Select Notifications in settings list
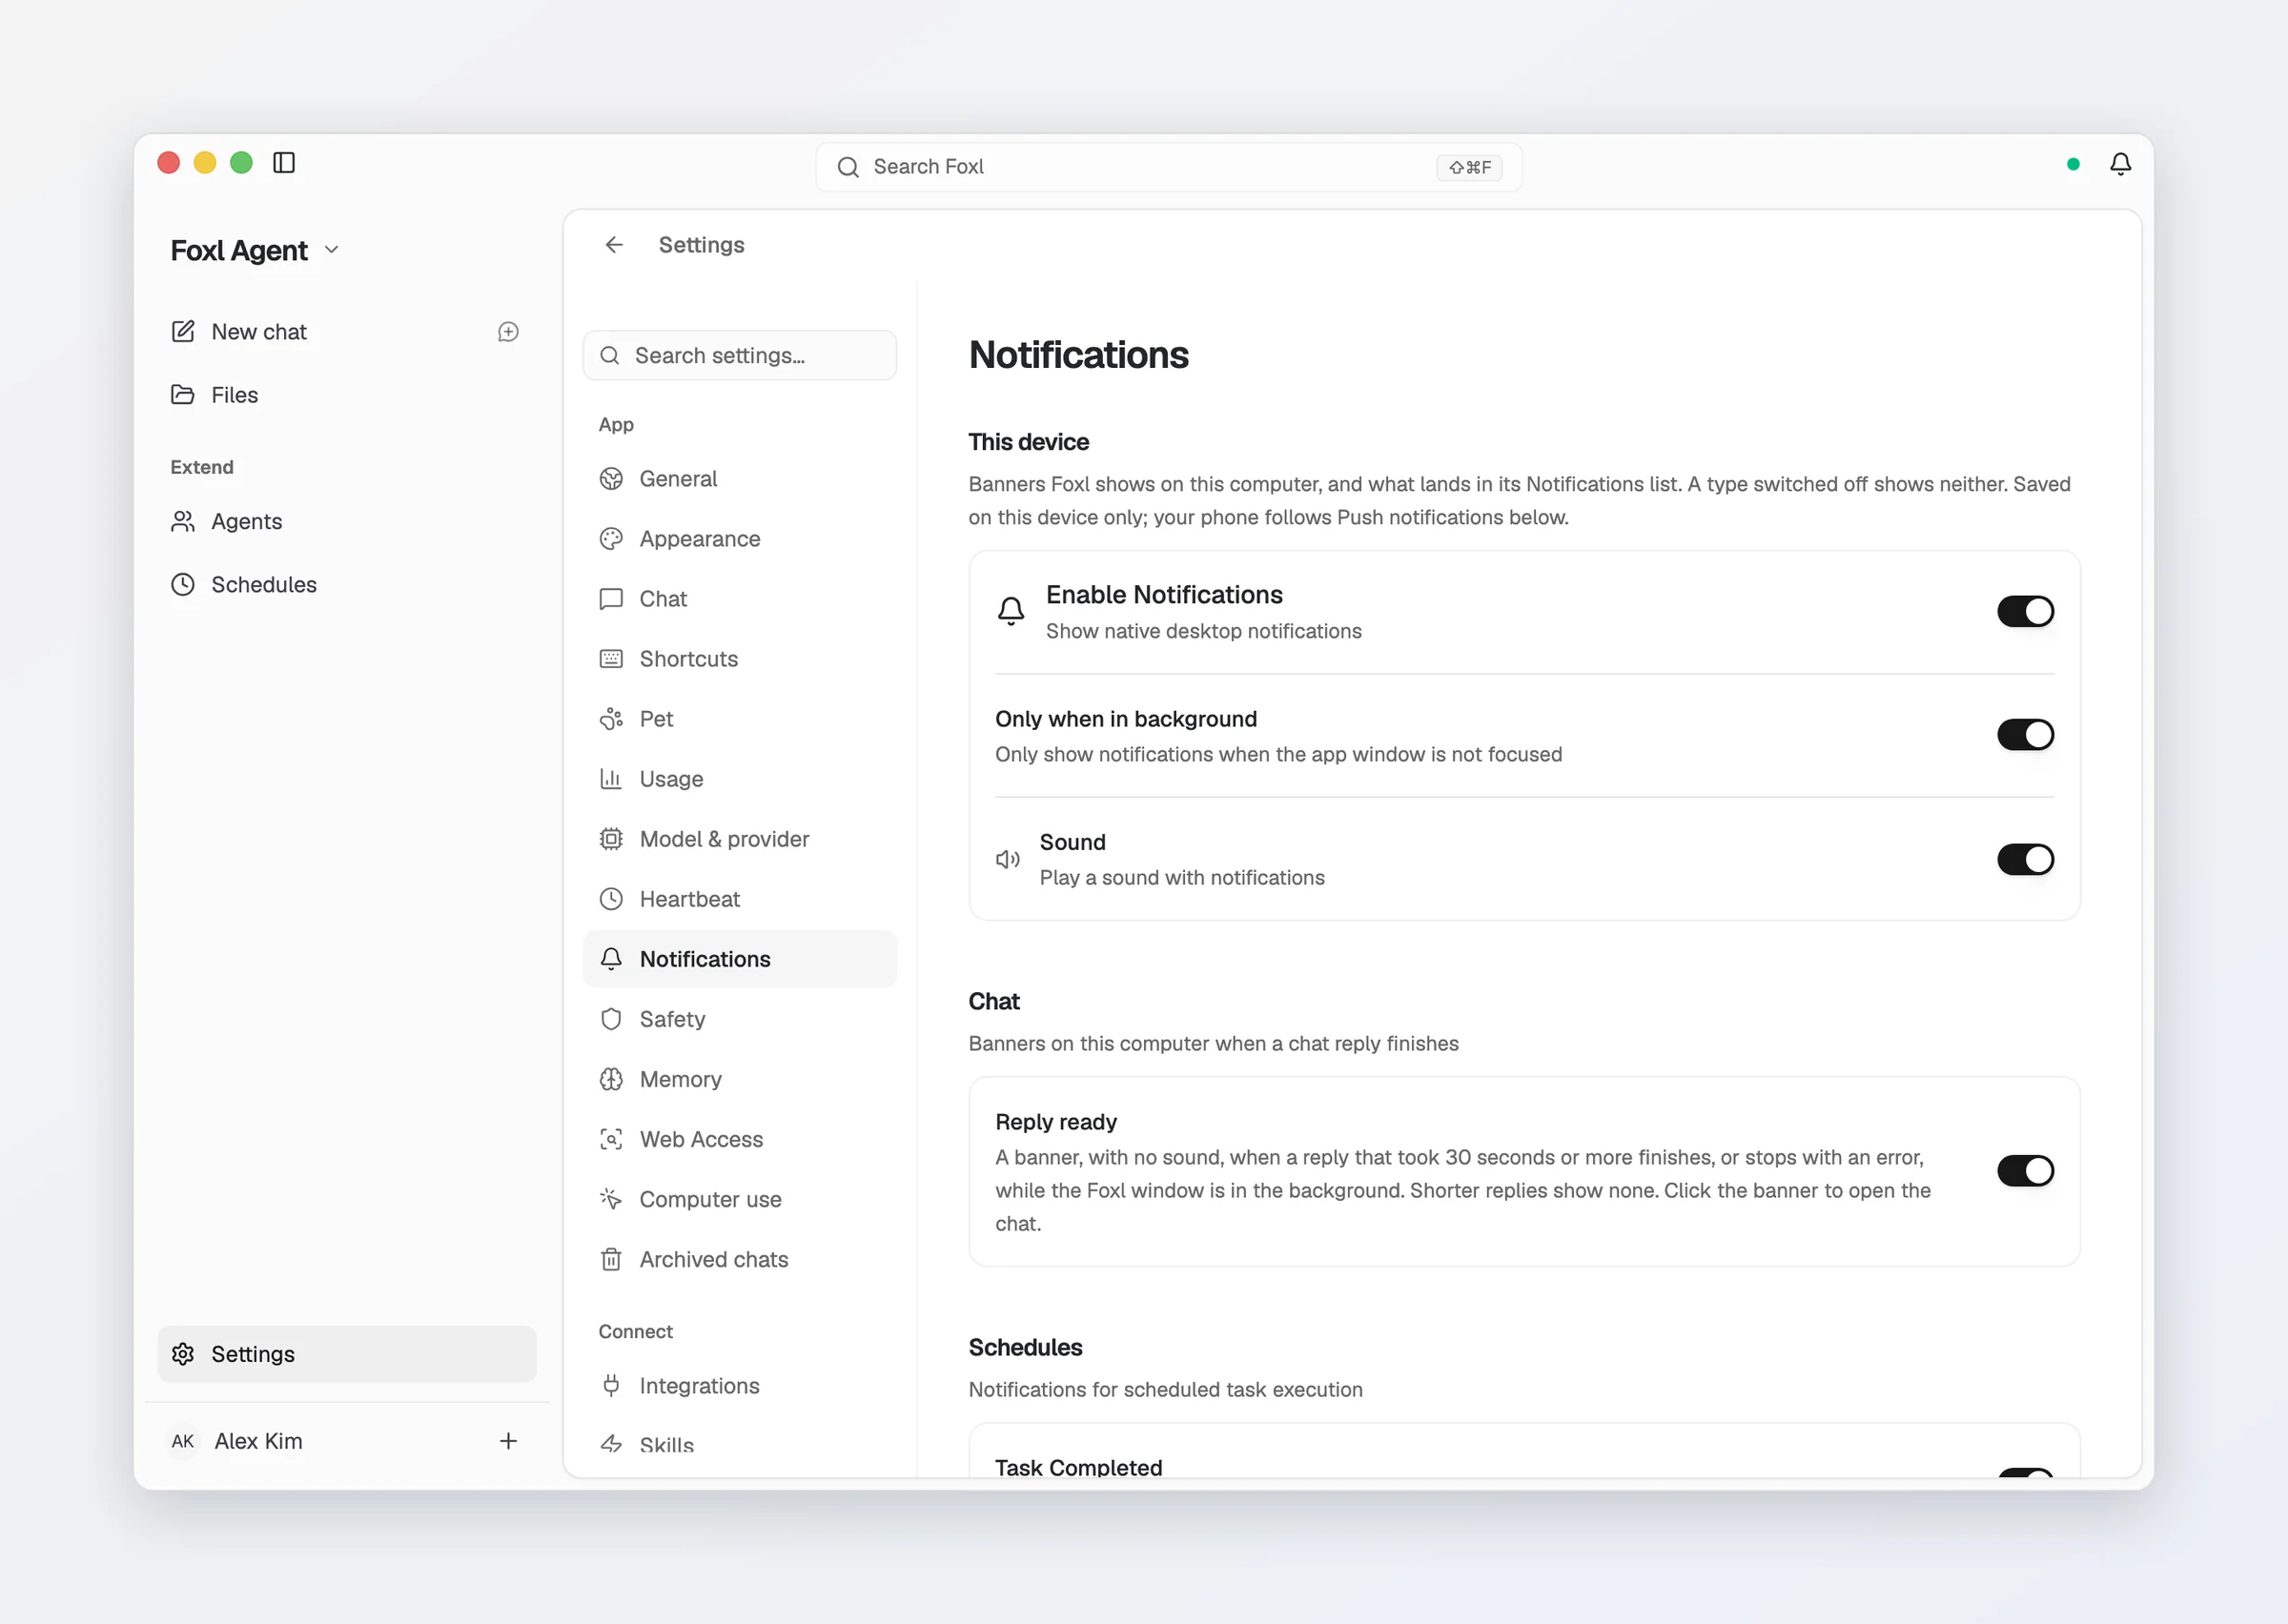Image resolution: width=2288 pixels, height=1624 pixels. pyautogui.click(x=740, y=959)
